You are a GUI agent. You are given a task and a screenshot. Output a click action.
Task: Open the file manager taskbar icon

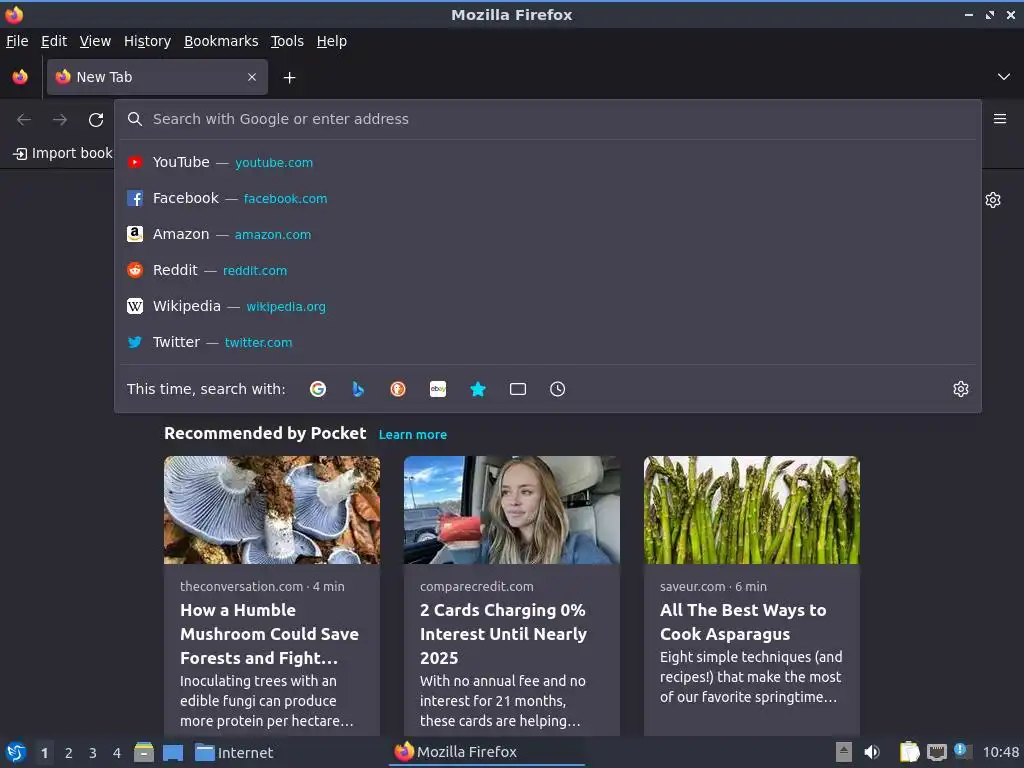144,752
